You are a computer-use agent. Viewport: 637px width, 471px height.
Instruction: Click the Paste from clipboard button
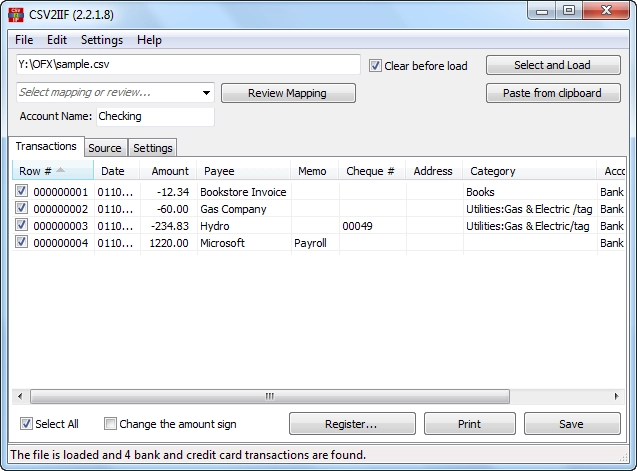tap(553, 93)
